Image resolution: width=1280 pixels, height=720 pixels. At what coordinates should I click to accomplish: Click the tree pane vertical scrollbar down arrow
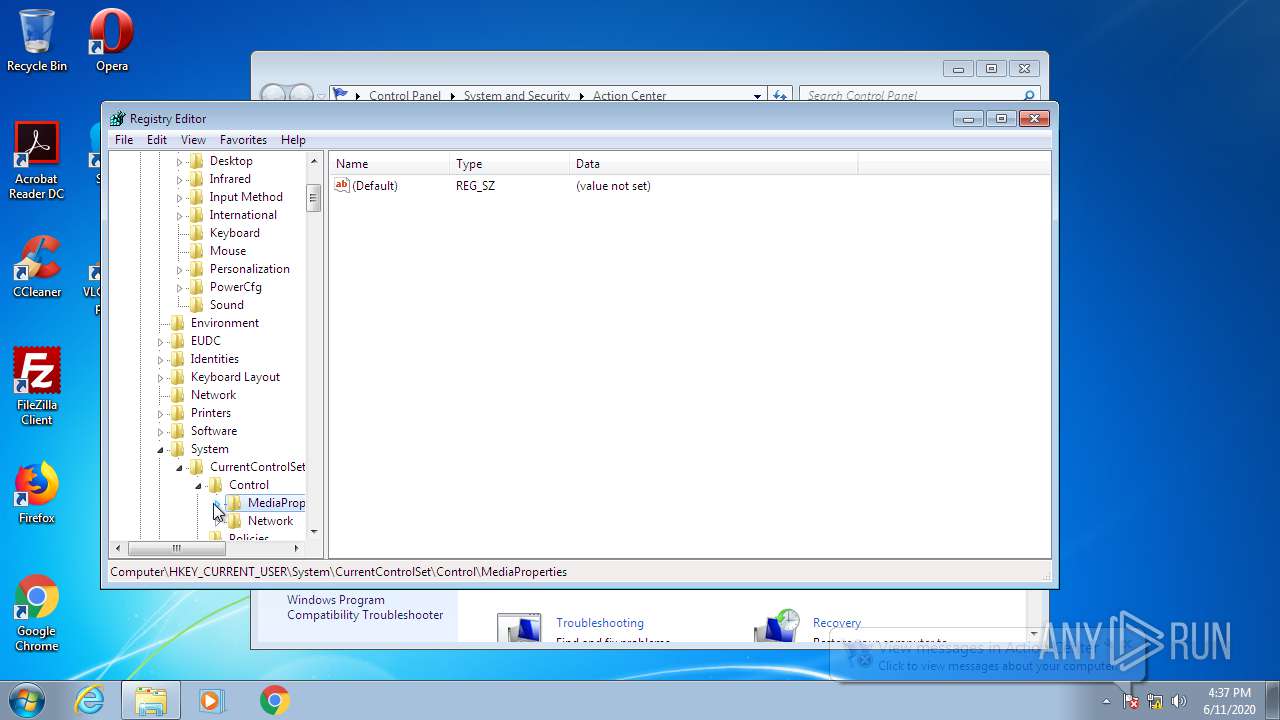314,532
